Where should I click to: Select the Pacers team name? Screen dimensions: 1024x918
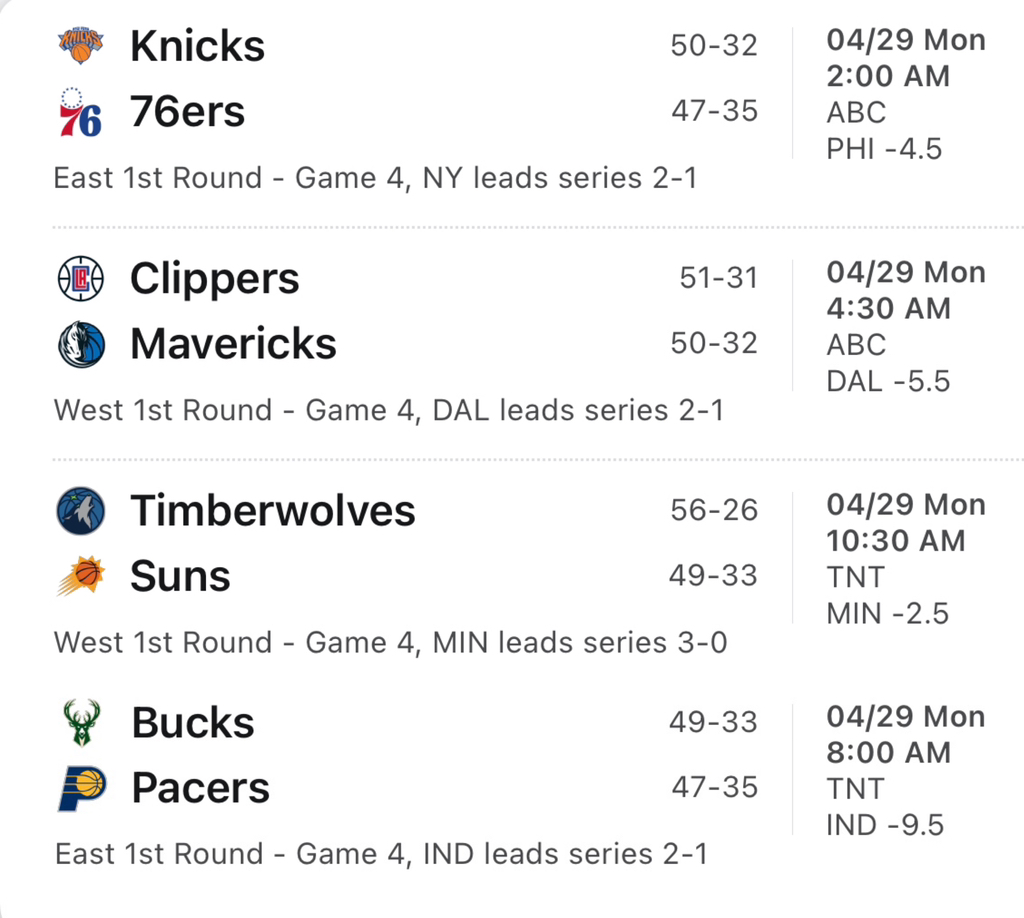(x=200, y=788)
